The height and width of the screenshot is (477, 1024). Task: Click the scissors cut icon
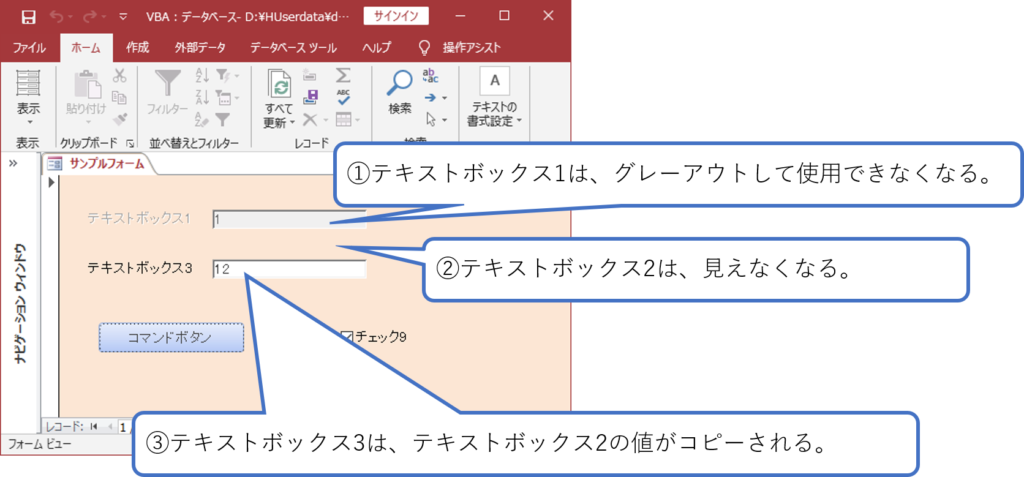pos(119,76)
